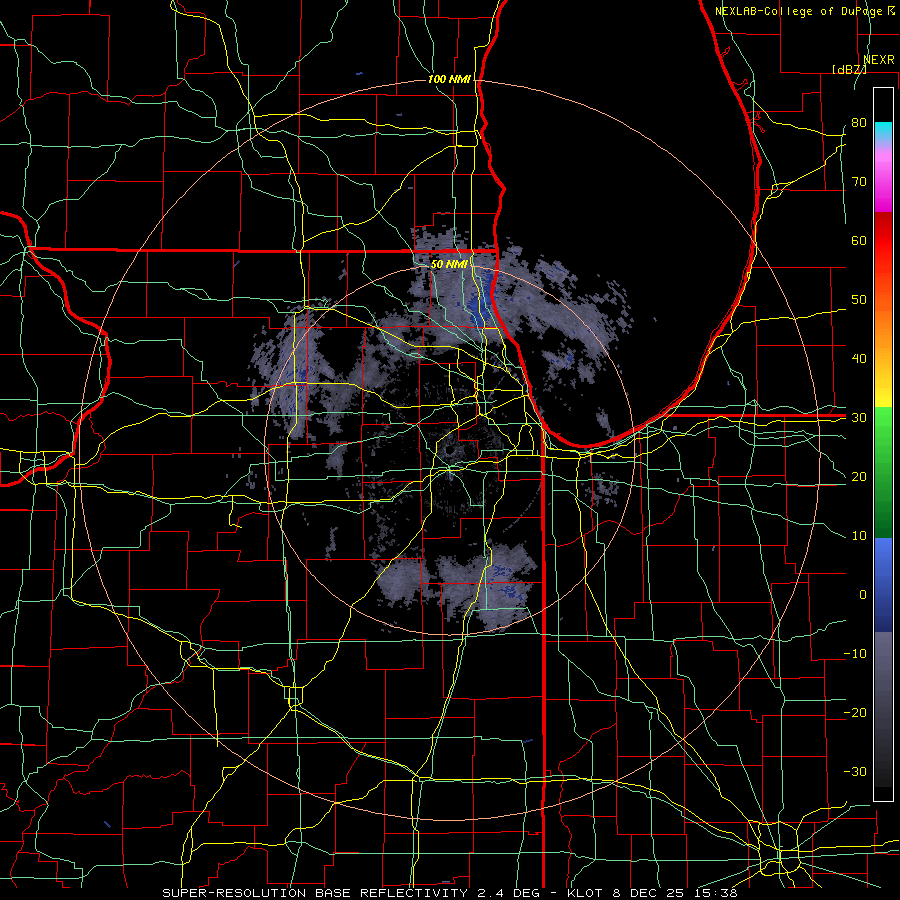
Task: Select the 60 value on the dBZ scale
Action: pos(859,240)
